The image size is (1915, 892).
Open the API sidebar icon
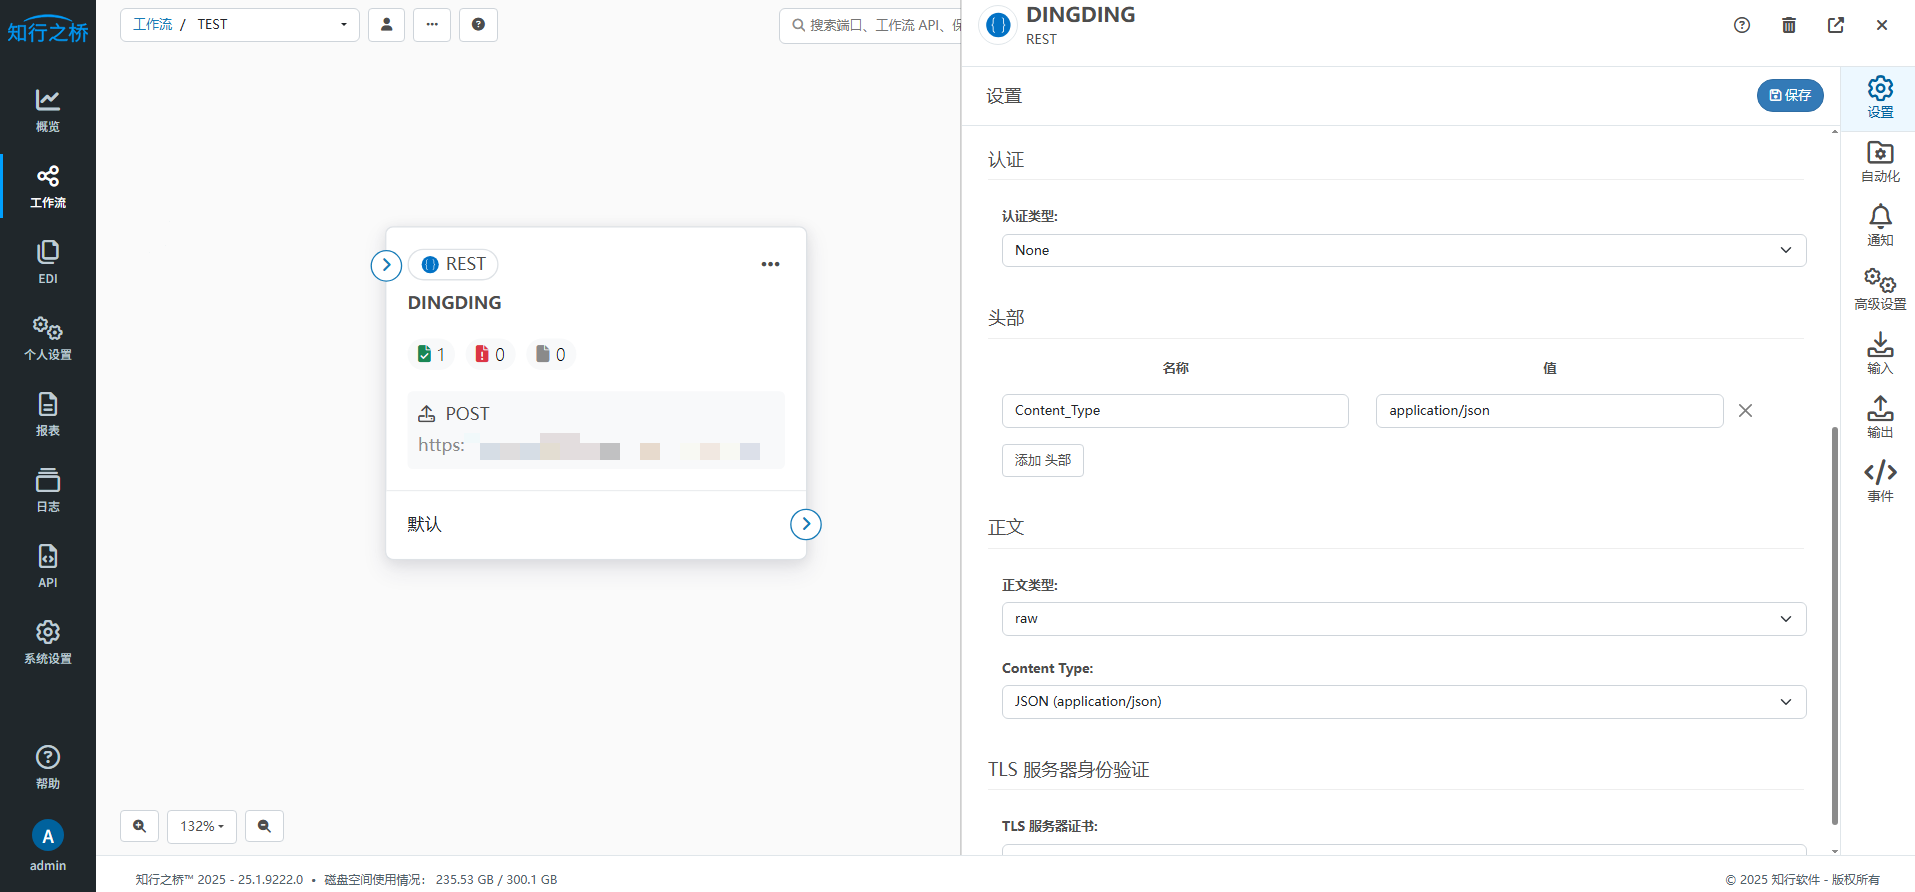tap(48, 566)
